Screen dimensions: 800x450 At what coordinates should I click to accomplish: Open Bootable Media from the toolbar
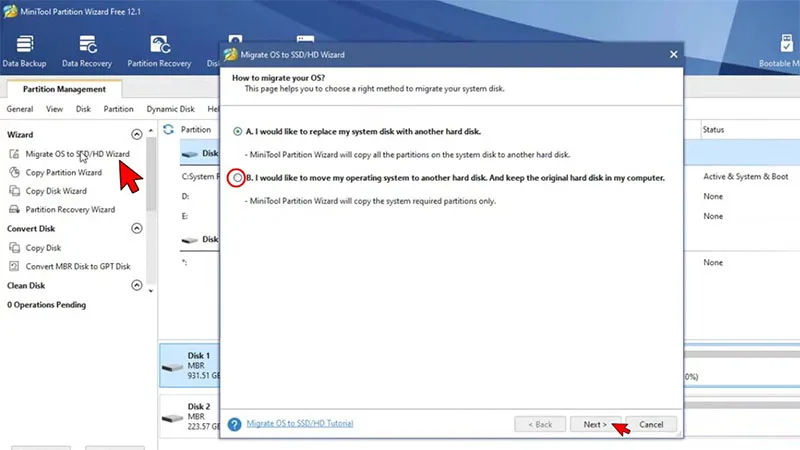(x=779, y=51)
